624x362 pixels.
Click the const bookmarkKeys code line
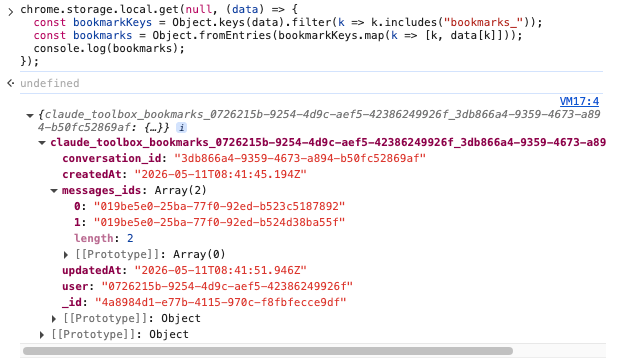[x=288, y=22]
